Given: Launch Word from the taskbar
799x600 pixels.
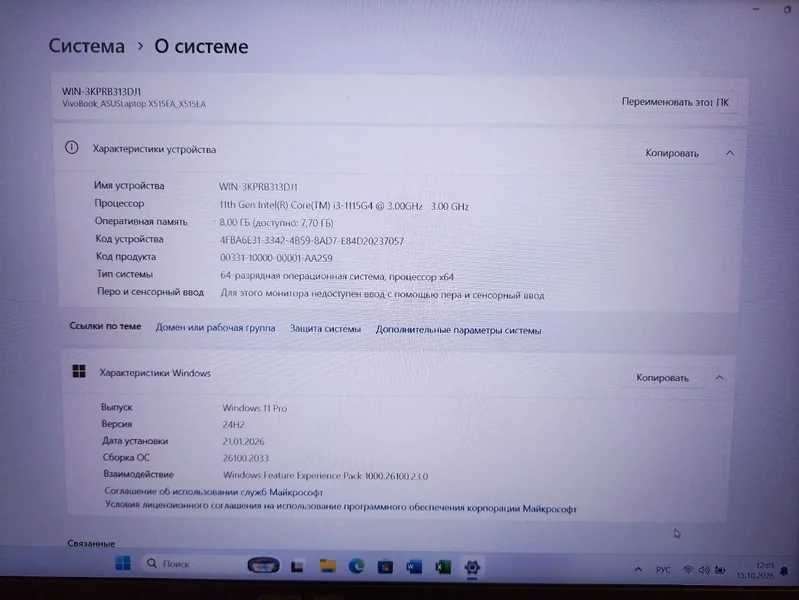Looking at the screenshot, I should 414,566.
